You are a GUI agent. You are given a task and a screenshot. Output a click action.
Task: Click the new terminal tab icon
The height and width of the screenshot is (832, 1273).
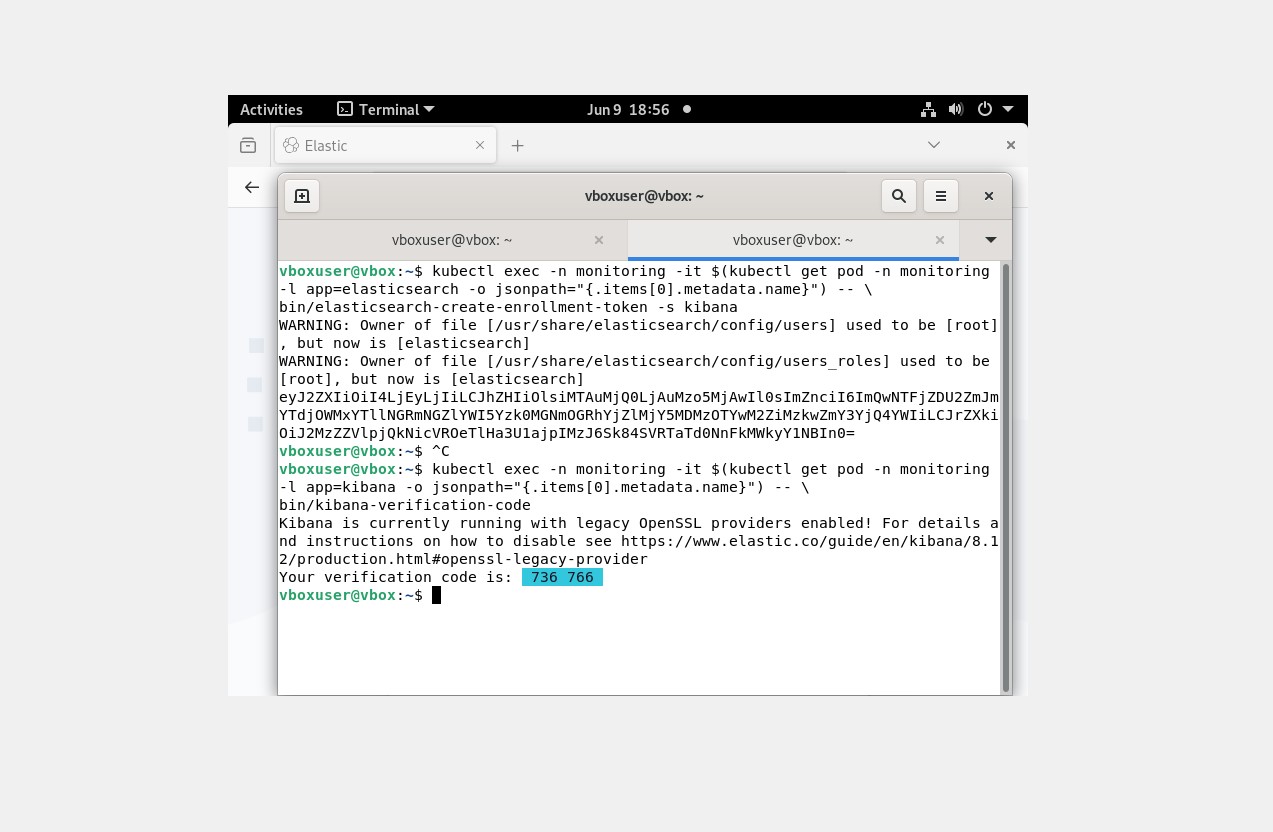pos(302,196)
